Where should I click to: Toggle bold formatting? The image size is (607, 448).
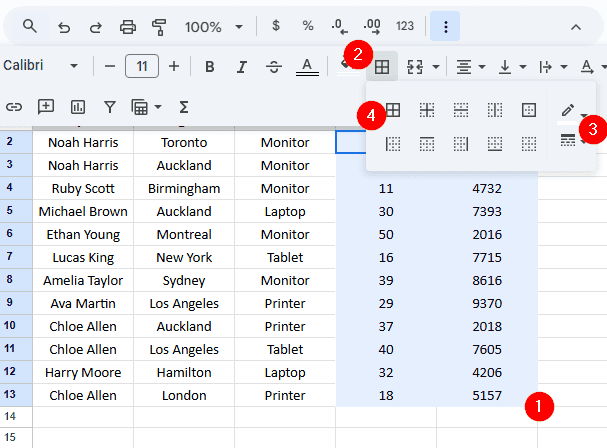point(209,67)
